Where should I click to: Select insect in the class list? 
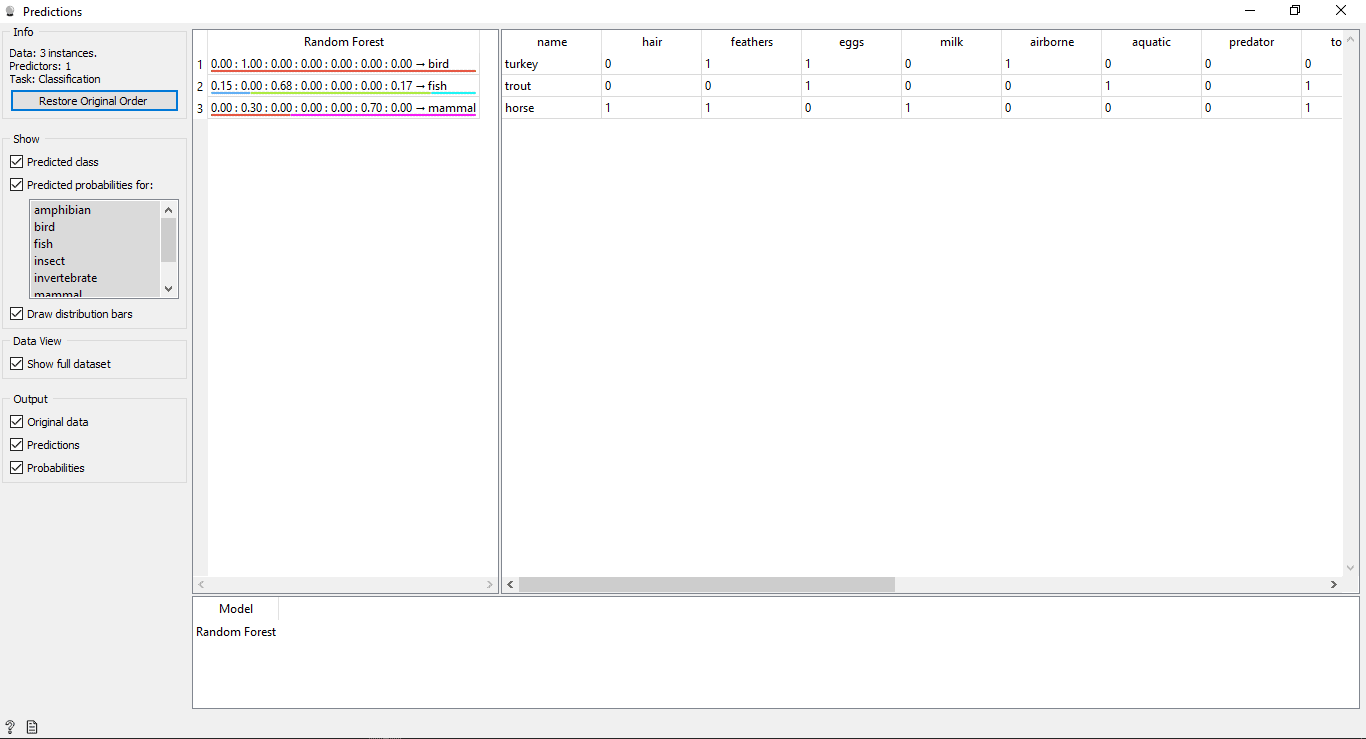point(49,261)
